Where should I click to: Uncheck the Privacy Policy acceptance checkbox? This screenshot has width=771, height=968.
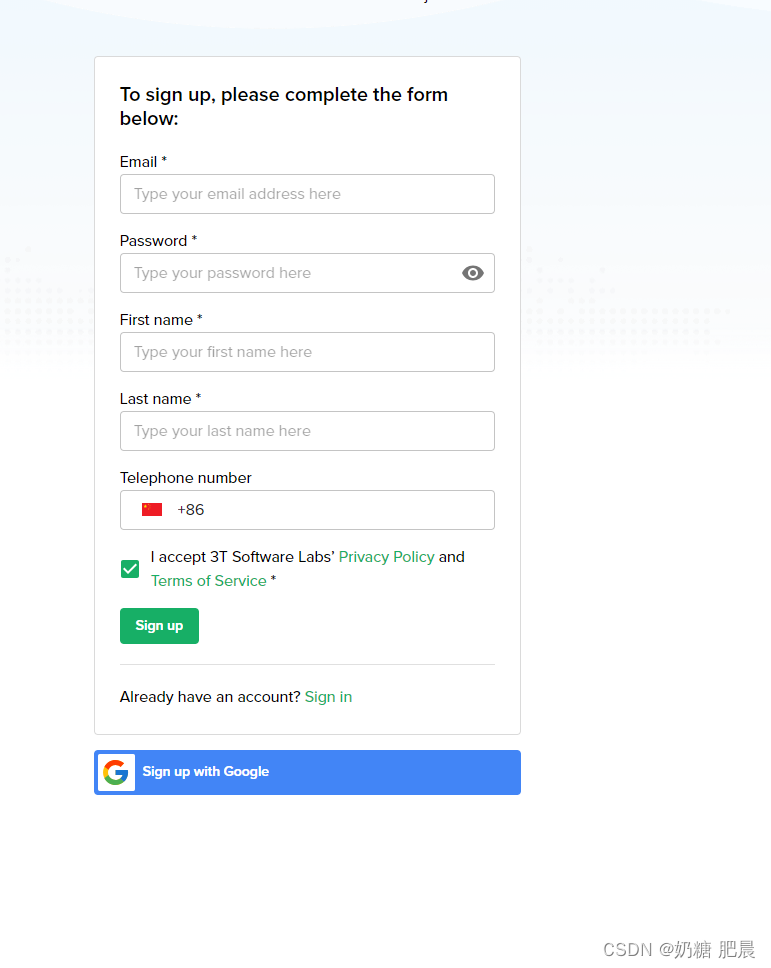pyautogui.click(x=129, y=568)
